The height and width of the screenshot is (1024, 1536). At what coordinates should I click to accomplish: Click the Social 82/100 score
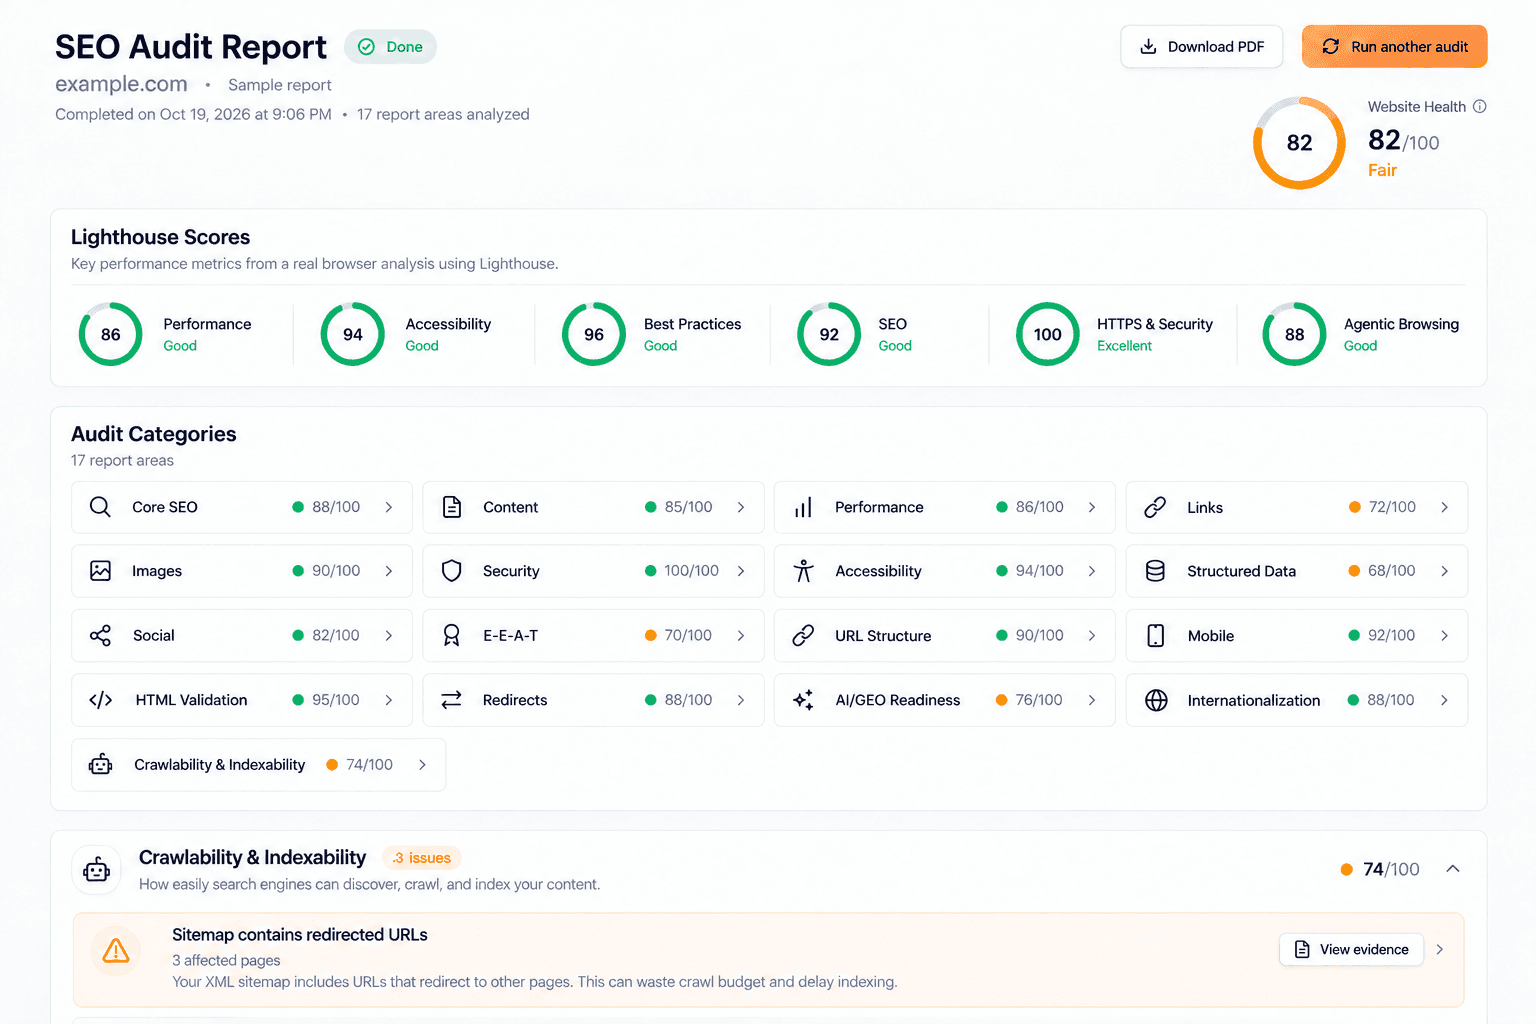(336, 635)
